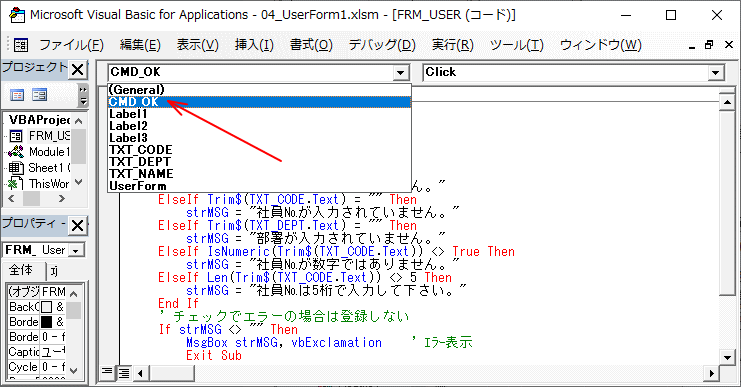Screen dimensions: 741x387
Task: Select CMD_OK in the object list
Action: pyautogui.click(x=259, y=102)
